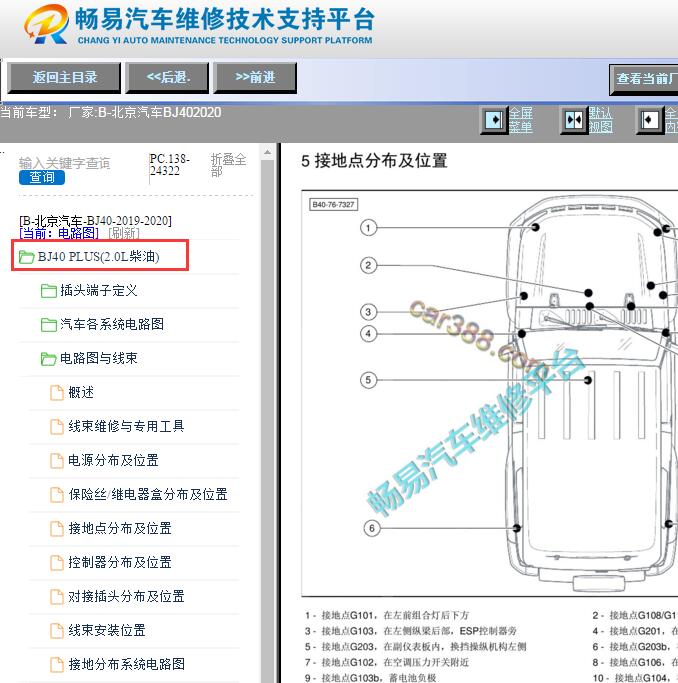Viewport: 678px width, 683px height.
Task: Open the 全屏菜单 link
Action: coord(521,120)
